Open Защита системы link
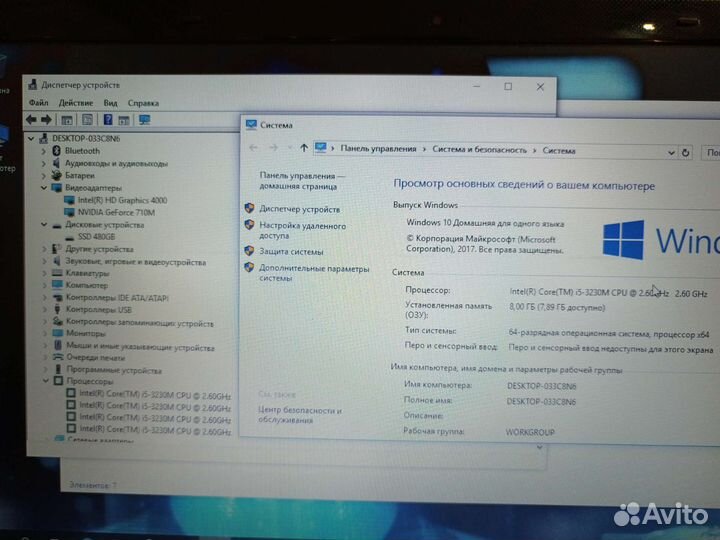720x540 pixels. [291, 252]
